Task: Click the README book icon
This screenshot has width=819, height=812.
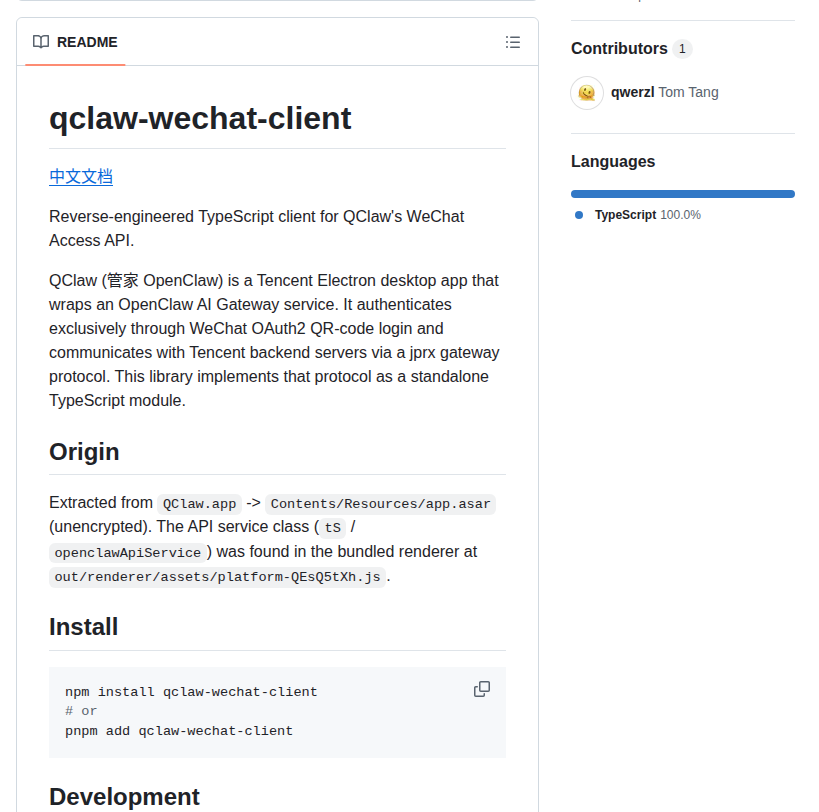Action: click(x=41, y=42)
